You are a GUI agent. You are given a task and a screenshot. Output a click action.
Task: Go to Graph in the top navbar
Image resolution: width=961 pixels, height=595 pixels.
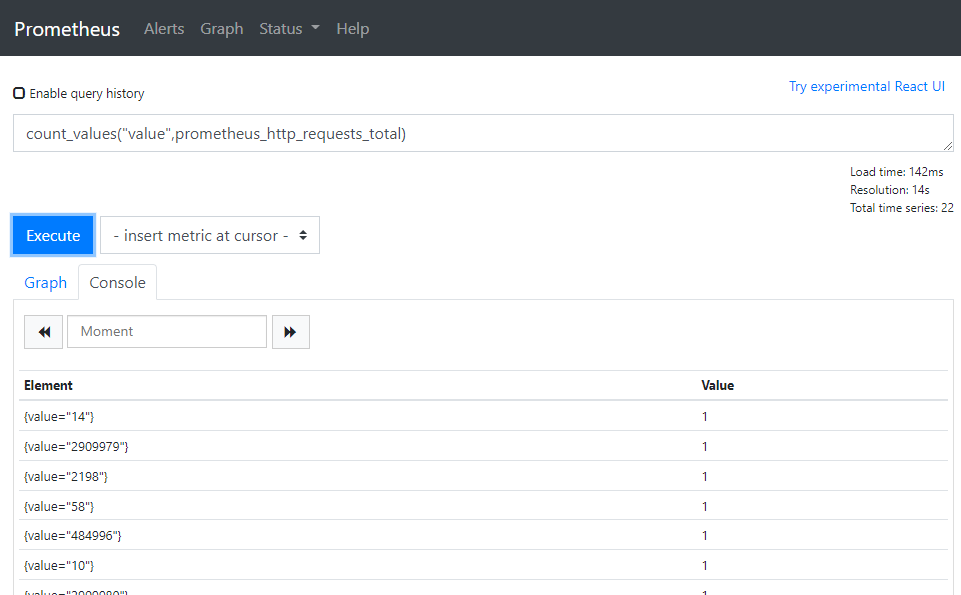point(221,29)
